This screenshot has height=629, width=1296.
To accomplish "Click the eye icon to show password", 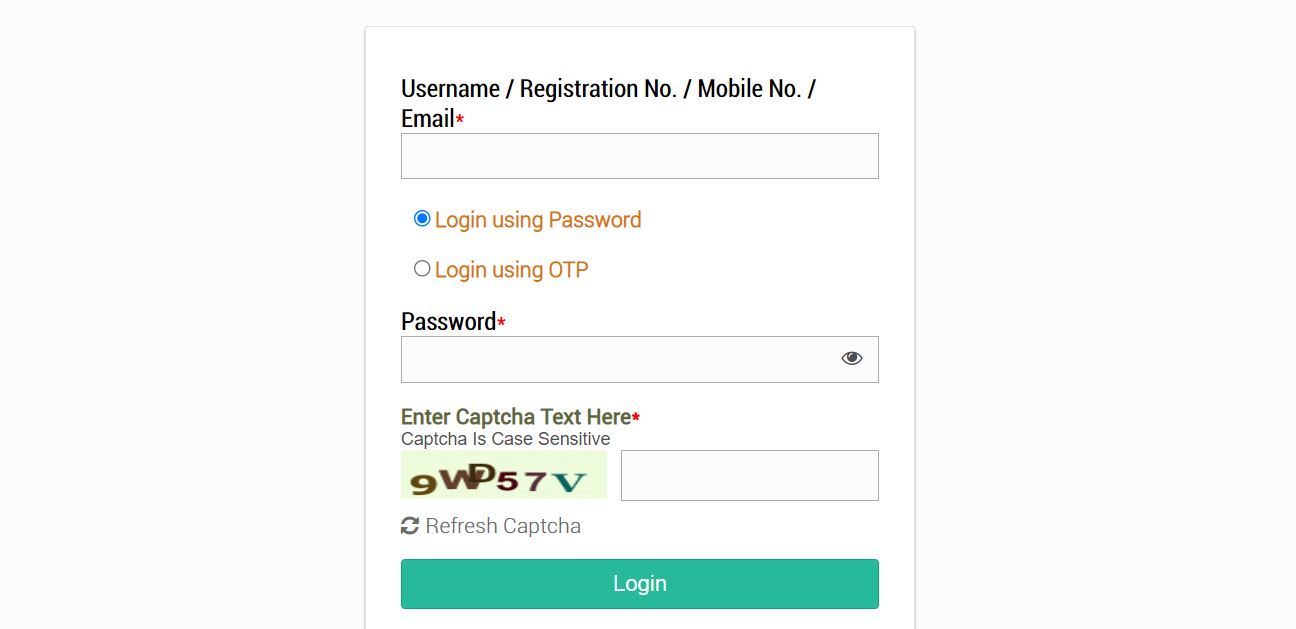I will 851,358.
